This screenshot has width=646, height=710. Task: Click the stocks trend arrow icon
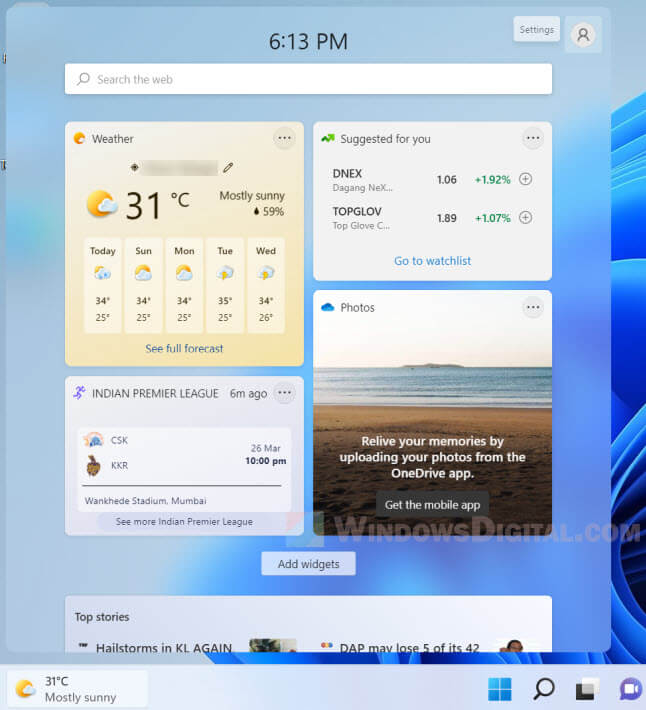tap(328, 139)
